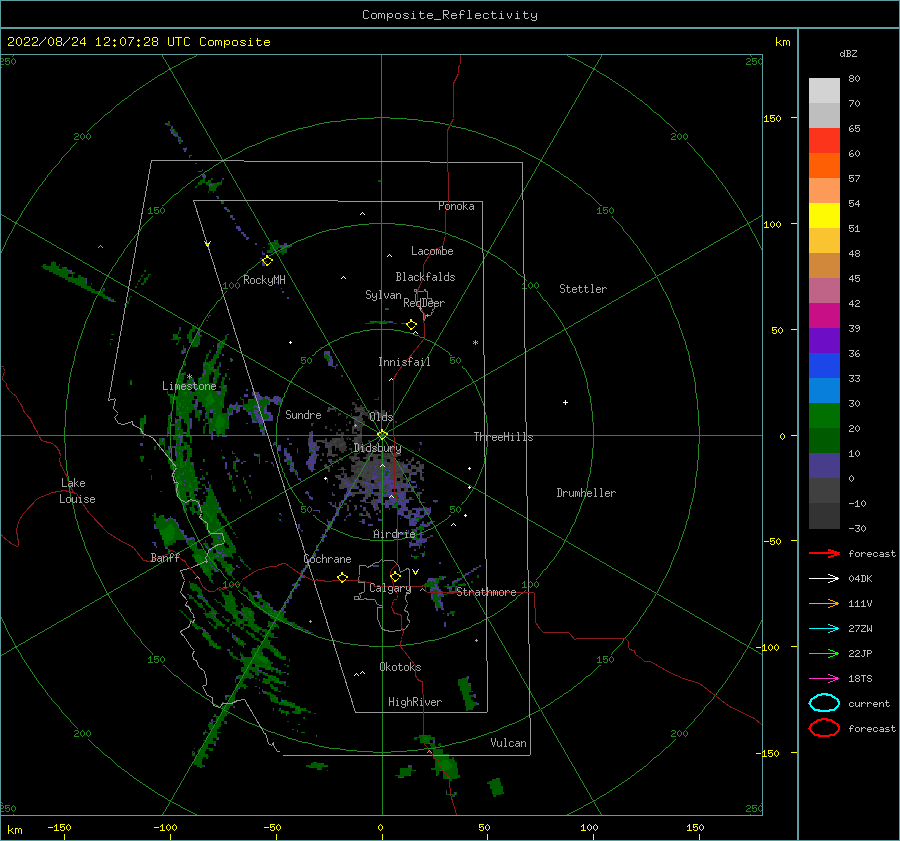Screen dimensions: 900x841
Task: Select the blue 36 dBZ legend swatch
Action: coord(824,365)
